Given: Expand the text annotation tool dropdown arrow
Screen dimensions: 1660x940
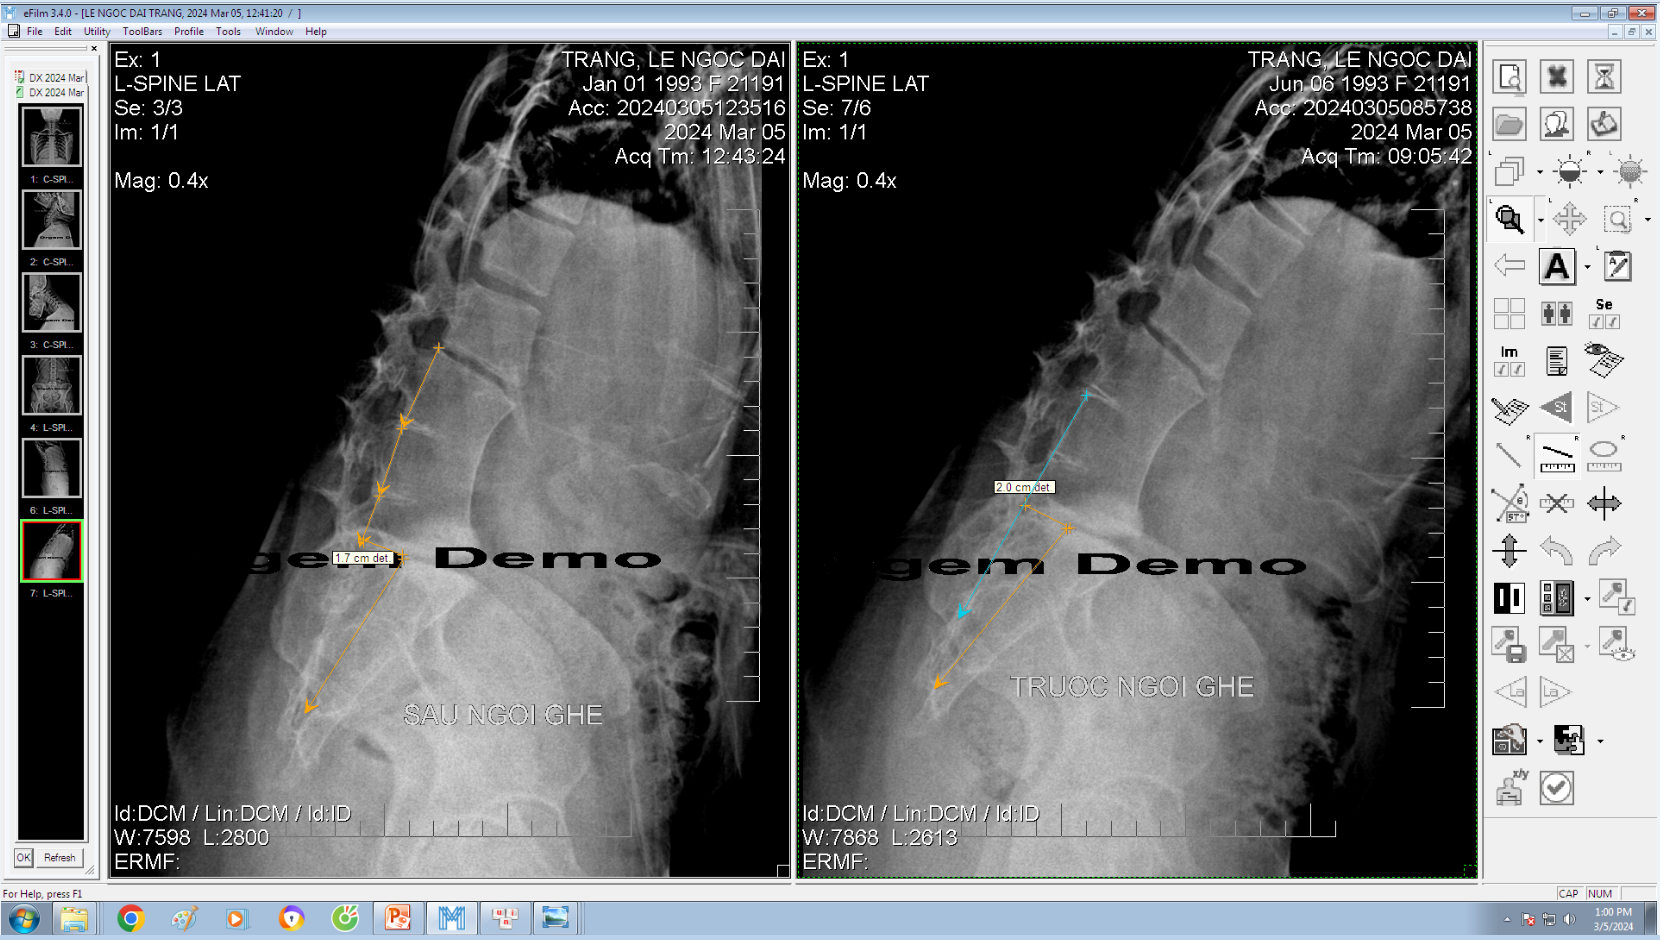Looking at the screenshot, I should (1587, 267).
